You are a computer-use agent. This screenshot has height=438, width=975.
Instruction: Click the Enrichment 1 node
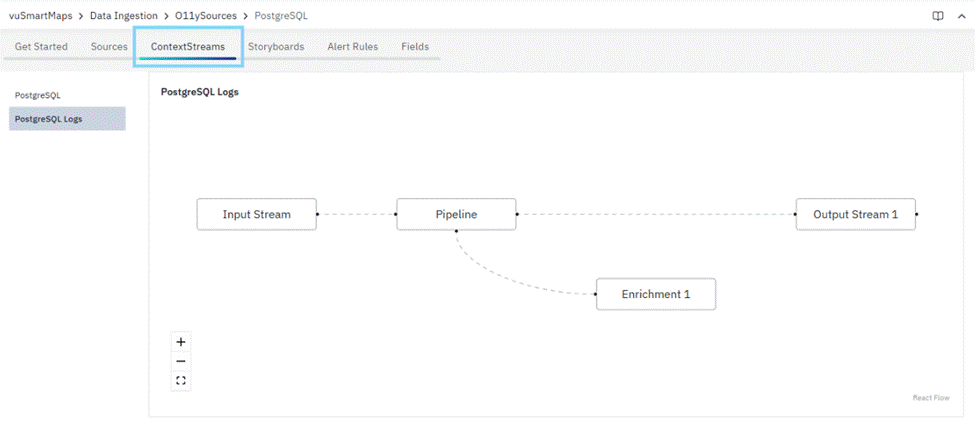(655, 295)
